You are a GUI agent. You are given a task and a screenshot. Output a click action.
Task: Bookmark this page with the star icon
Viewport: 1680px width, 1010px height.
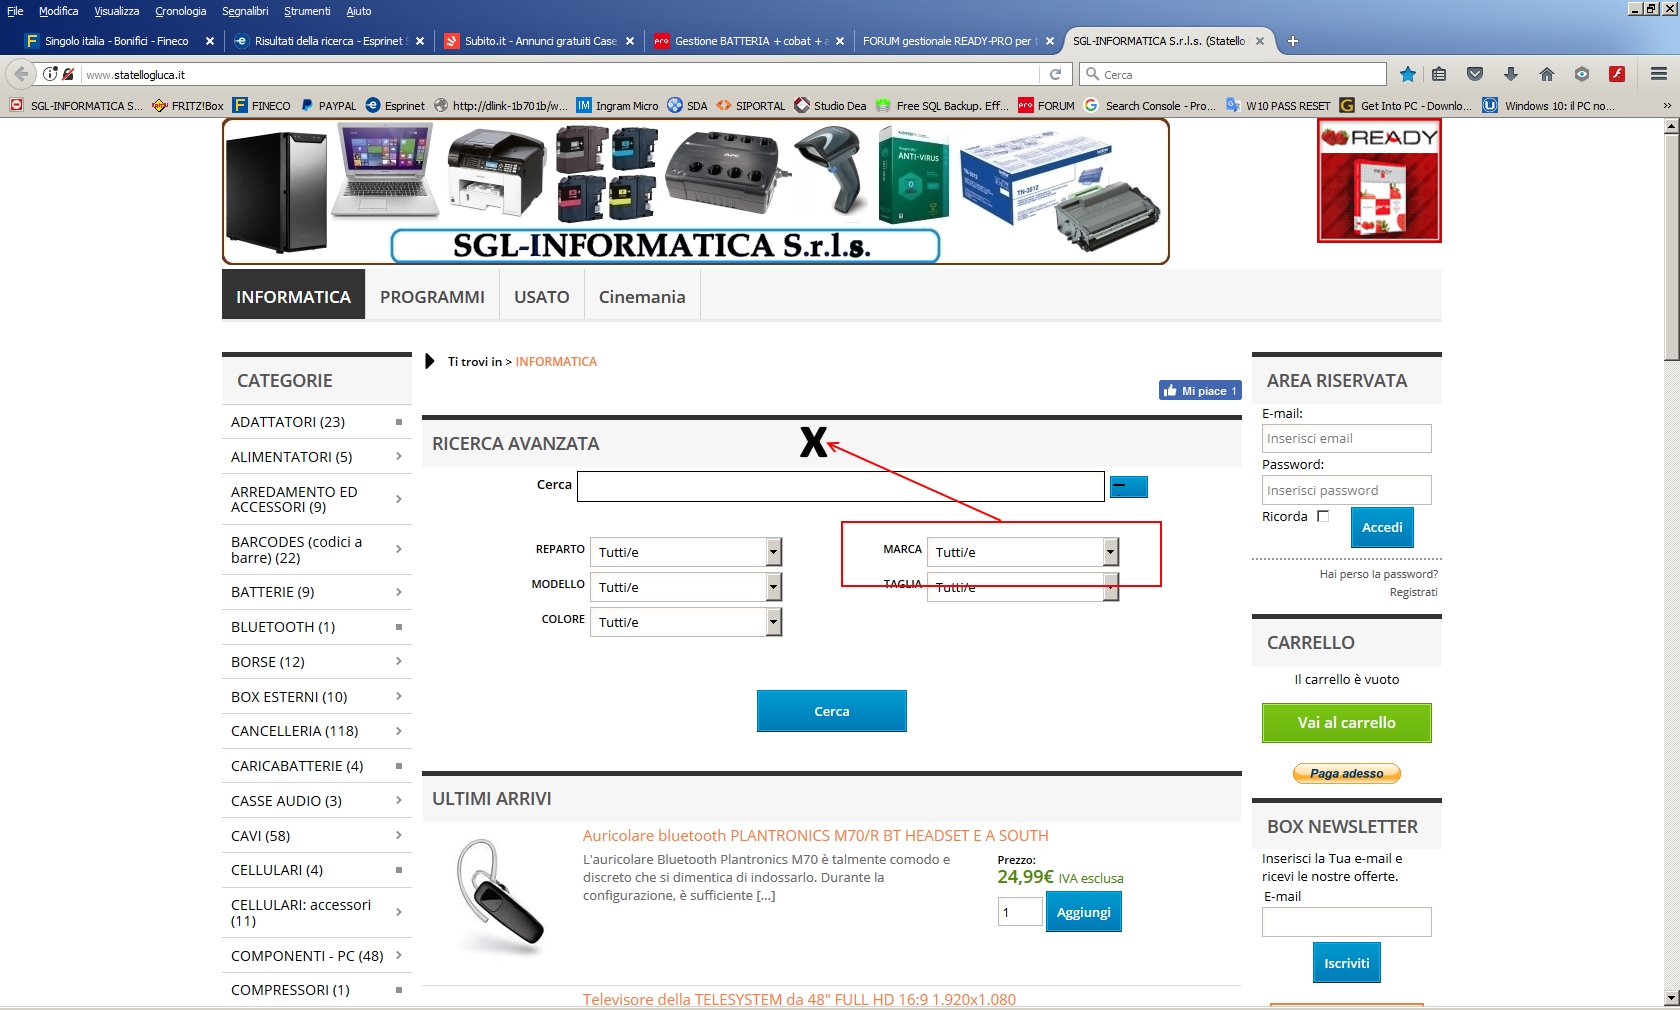1408,74
